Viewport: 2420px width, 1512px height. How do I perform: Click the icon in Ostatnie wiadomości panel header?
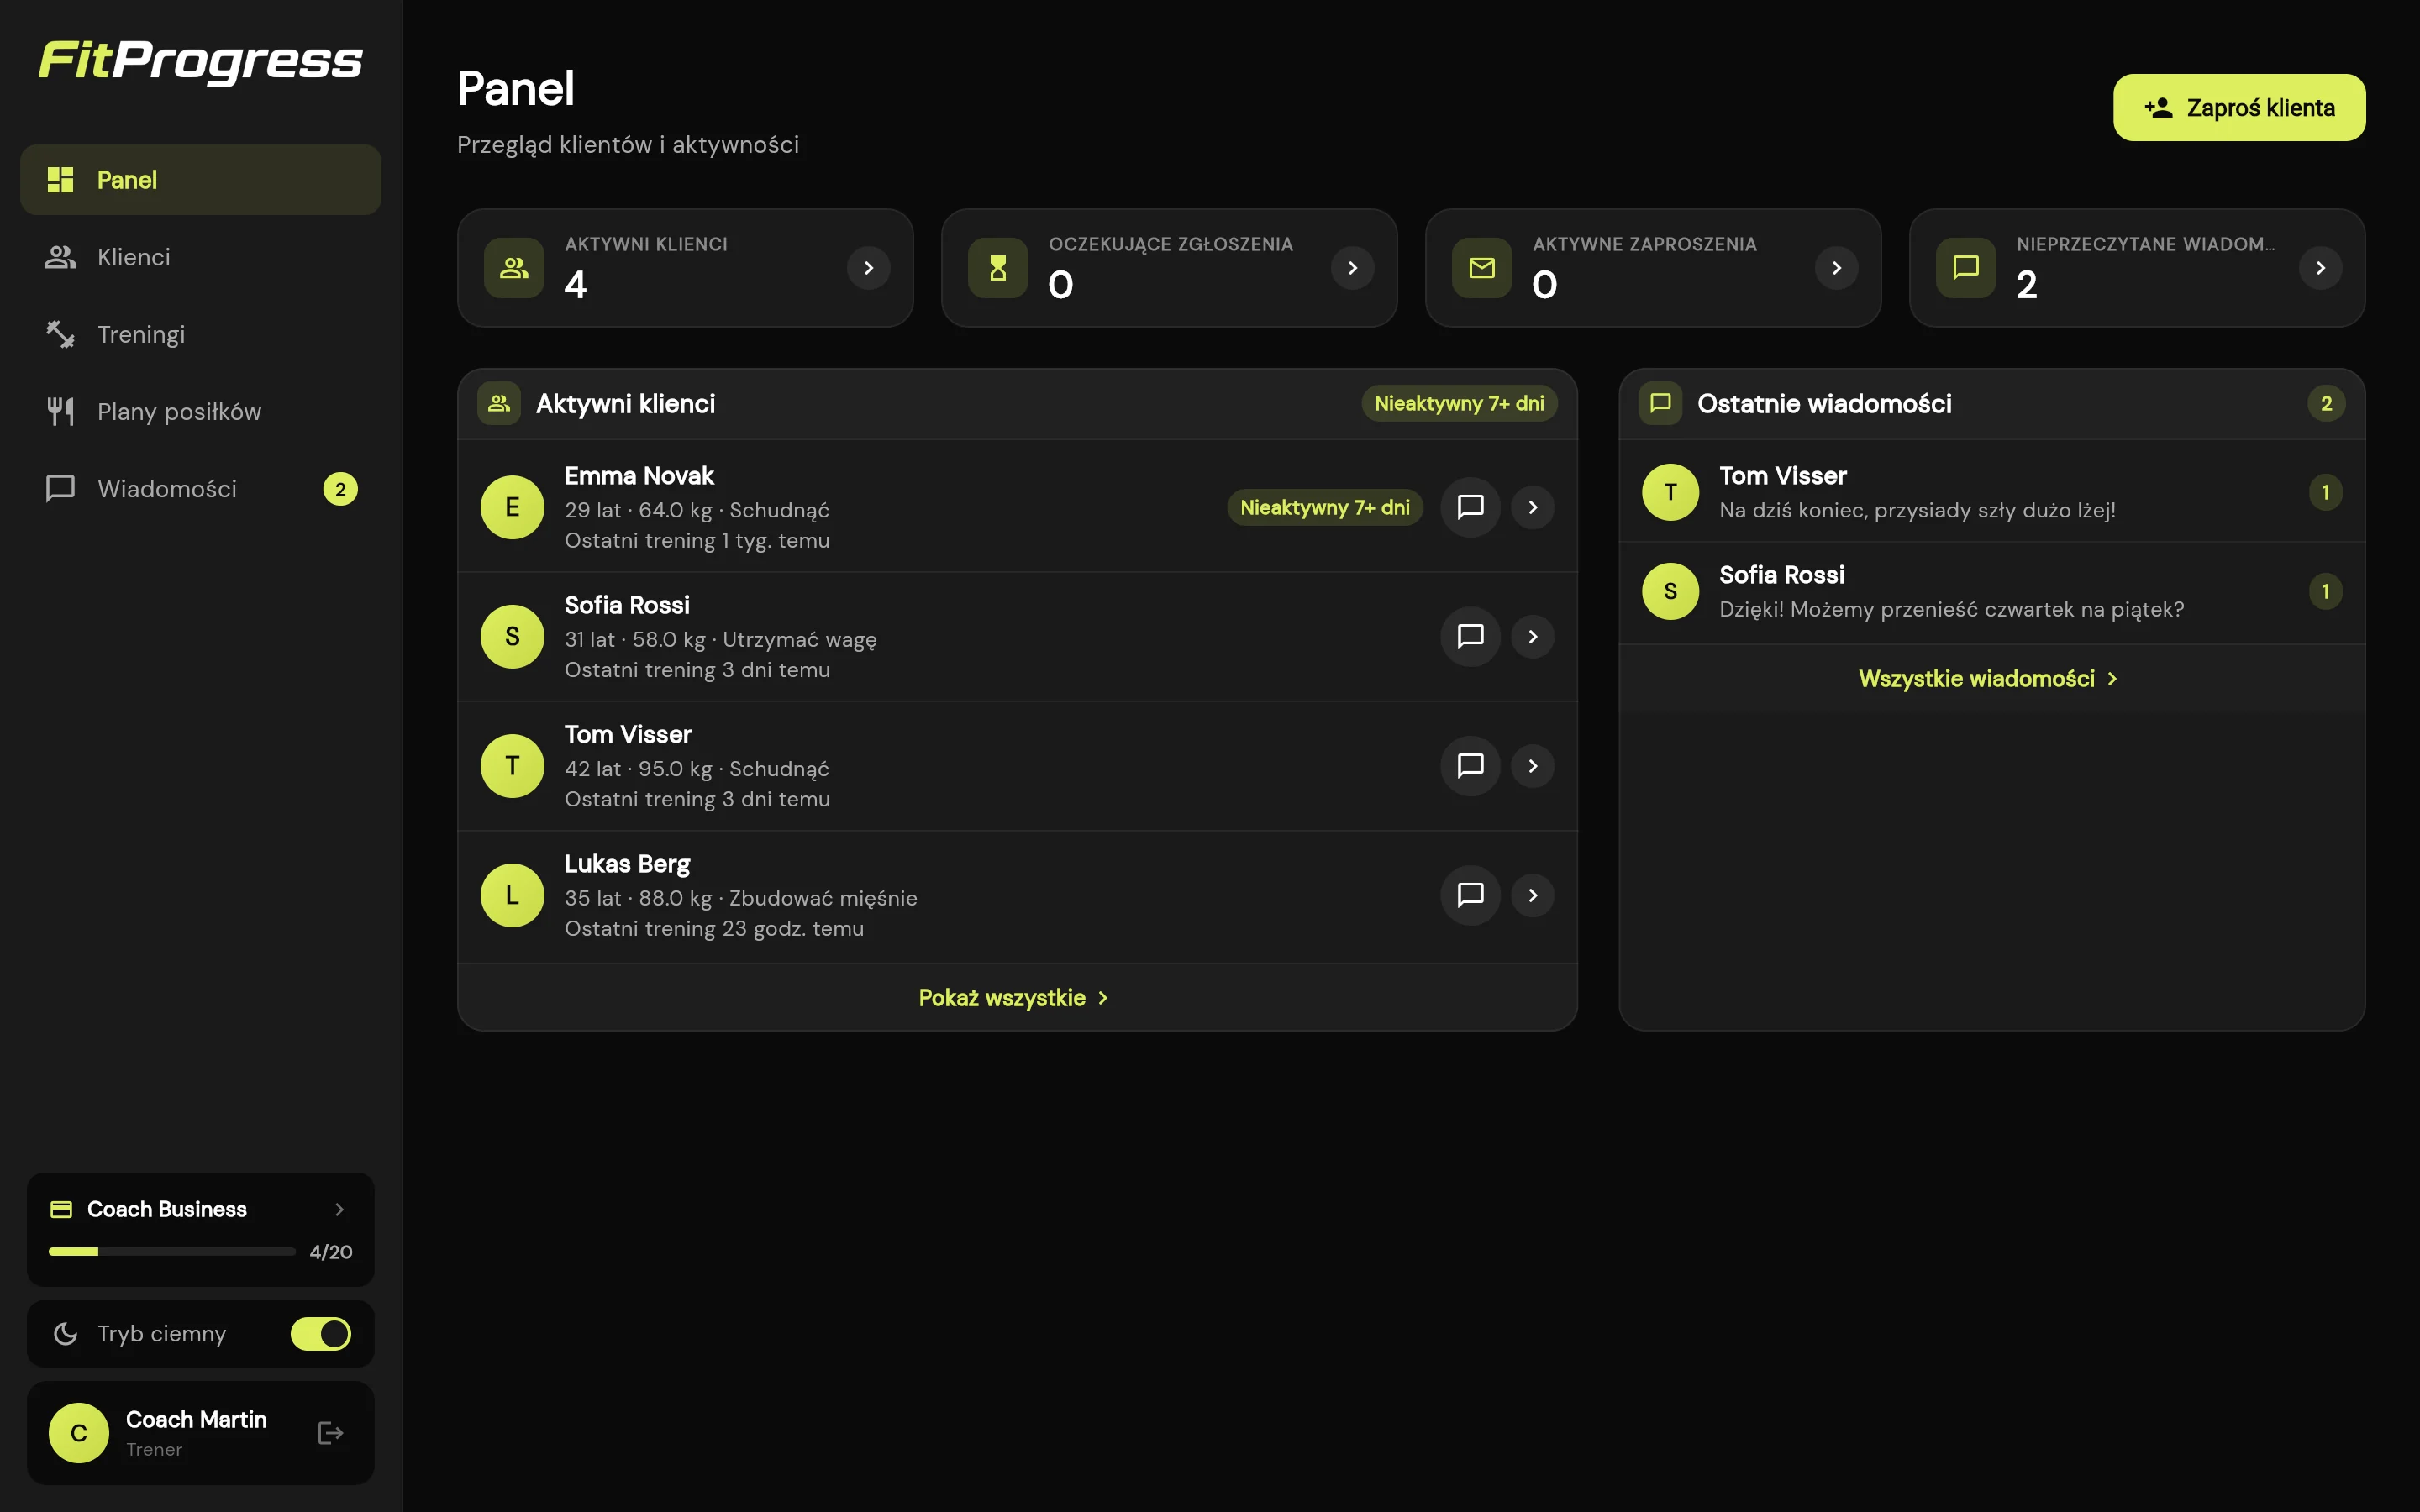[x=1660, y=403]
